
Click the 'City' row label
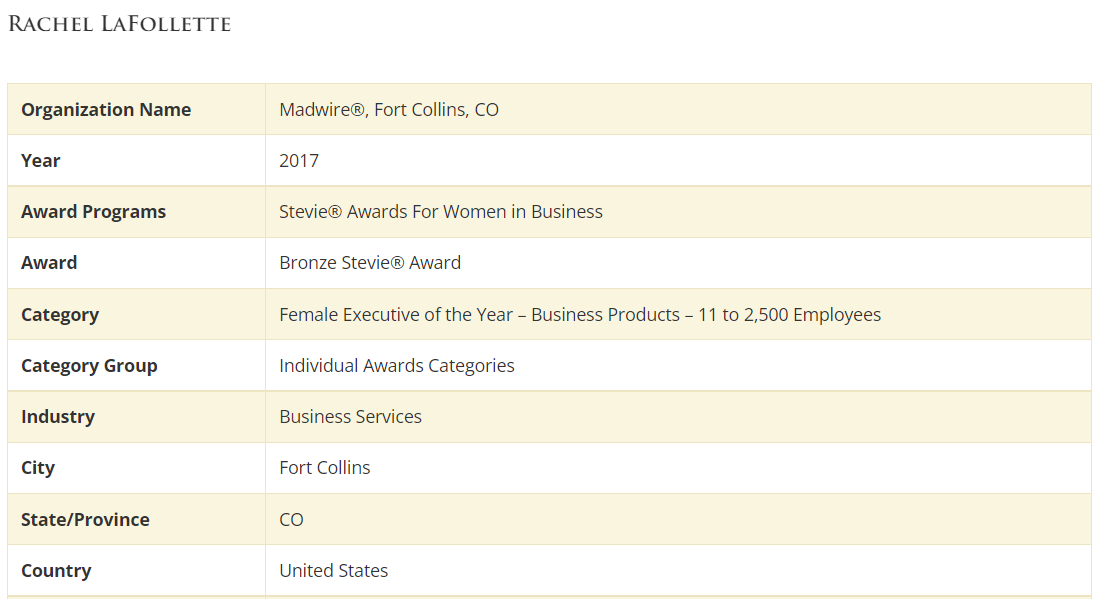pos(38,468)
